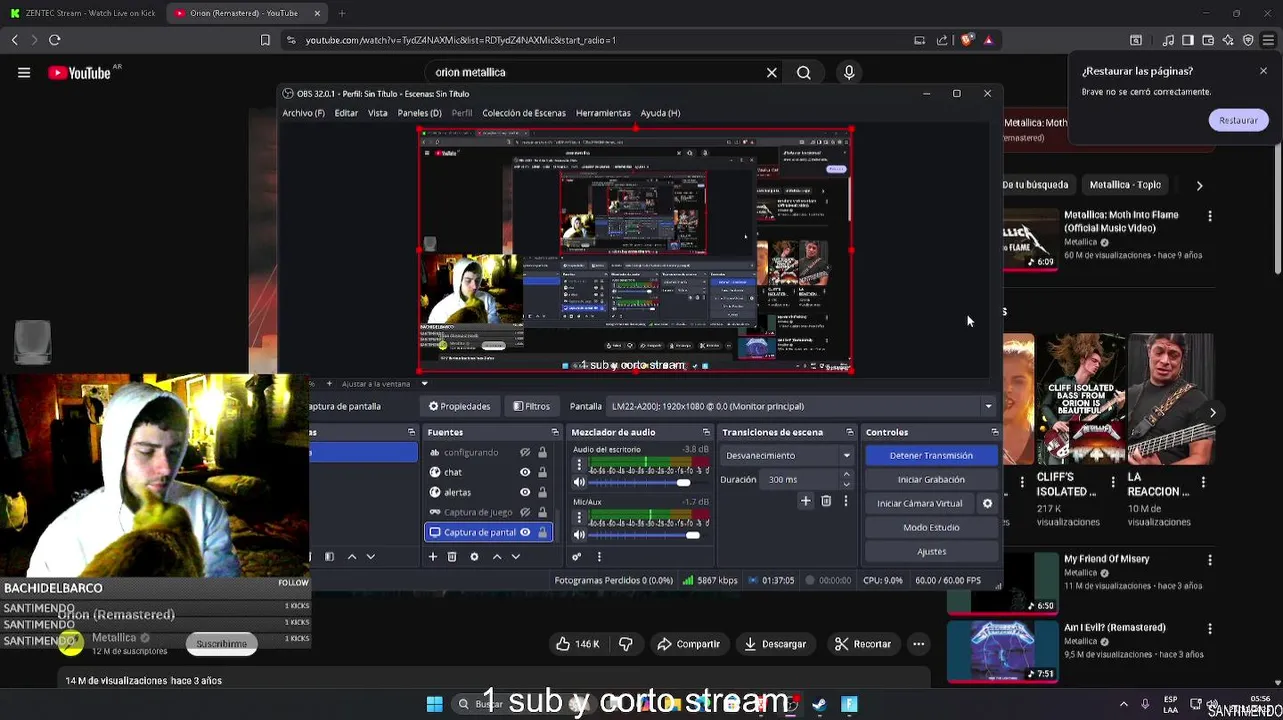The height and width of the screenshot is (720, 1283).
Task: Hide the alertas source with its eye icon
Action: point(525,492)
